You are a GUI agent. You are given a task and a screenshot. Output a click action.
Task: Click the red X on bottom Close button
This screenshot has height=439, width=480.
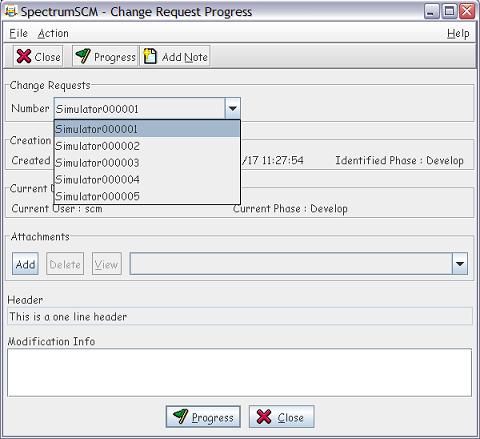click(x=264, y=417)
